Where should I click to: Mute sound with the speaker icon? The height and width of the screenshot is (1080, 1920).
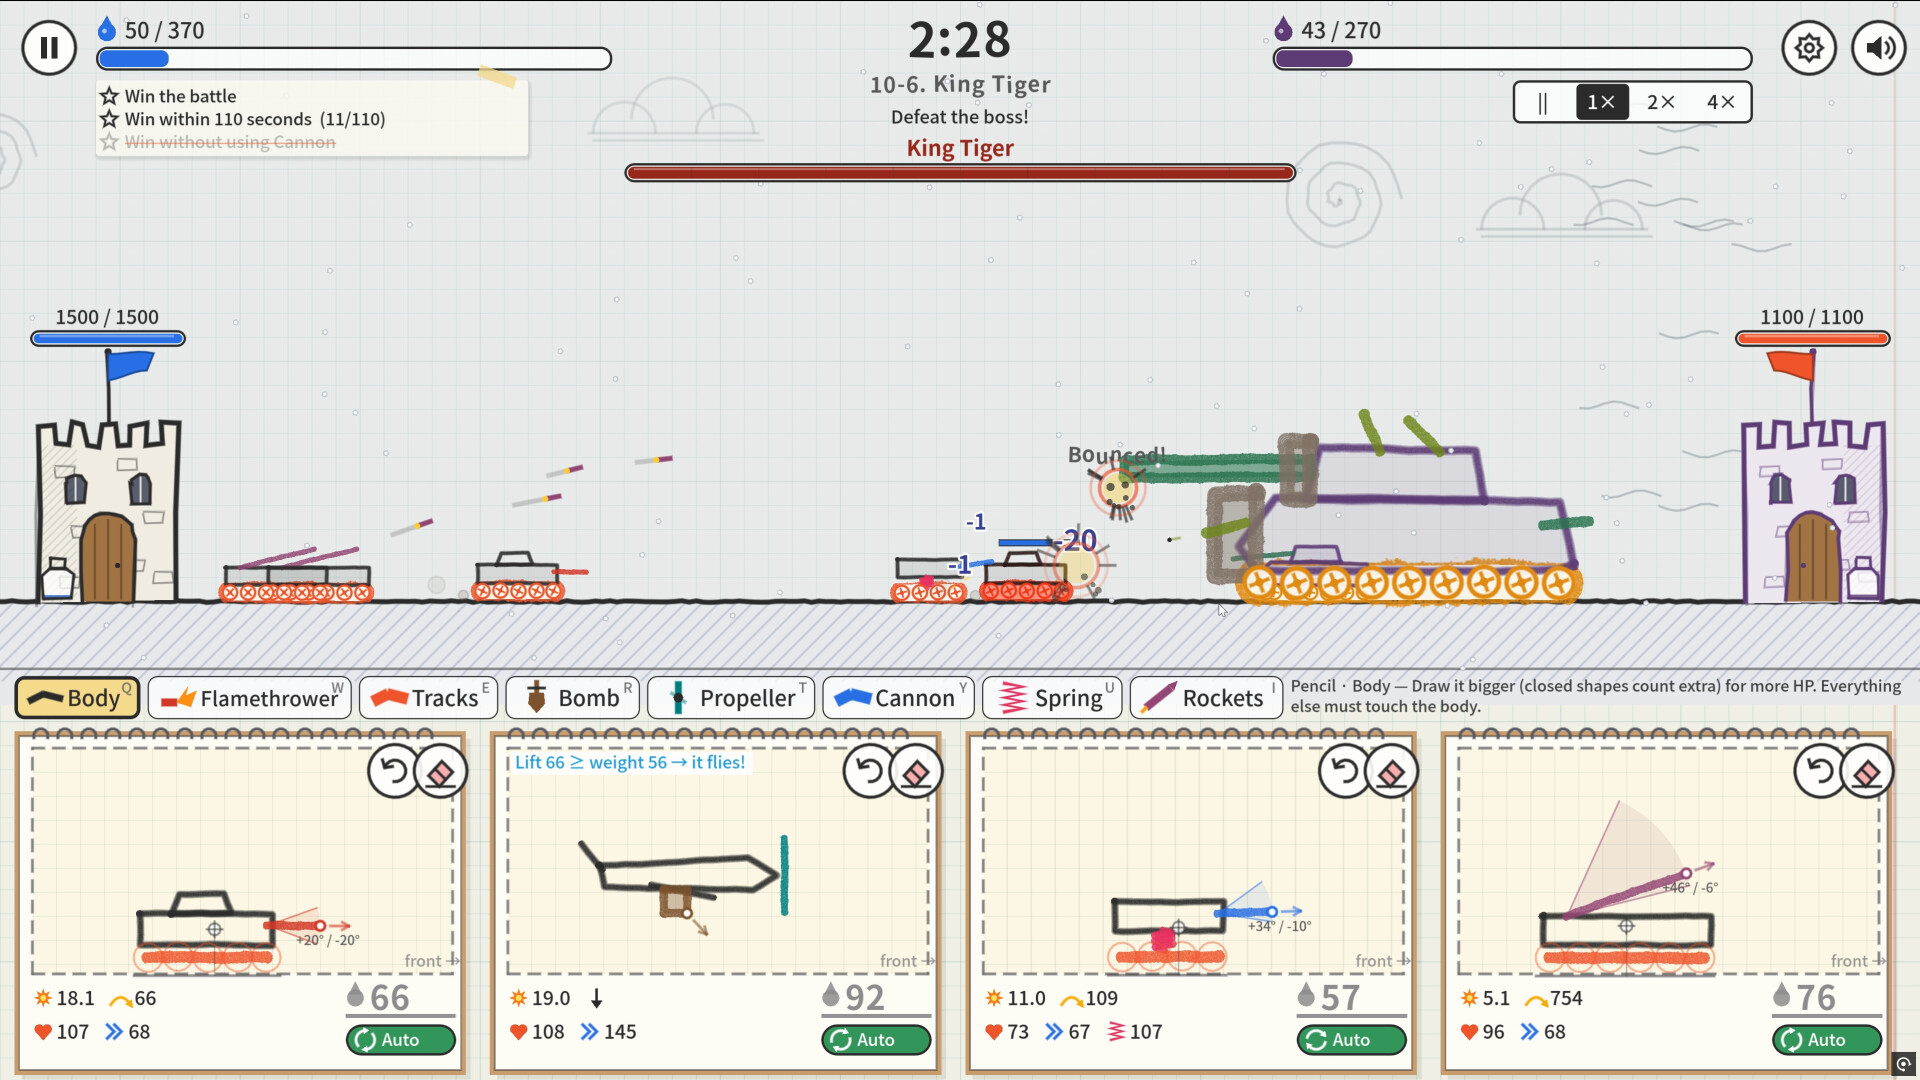pos(1879,47)
